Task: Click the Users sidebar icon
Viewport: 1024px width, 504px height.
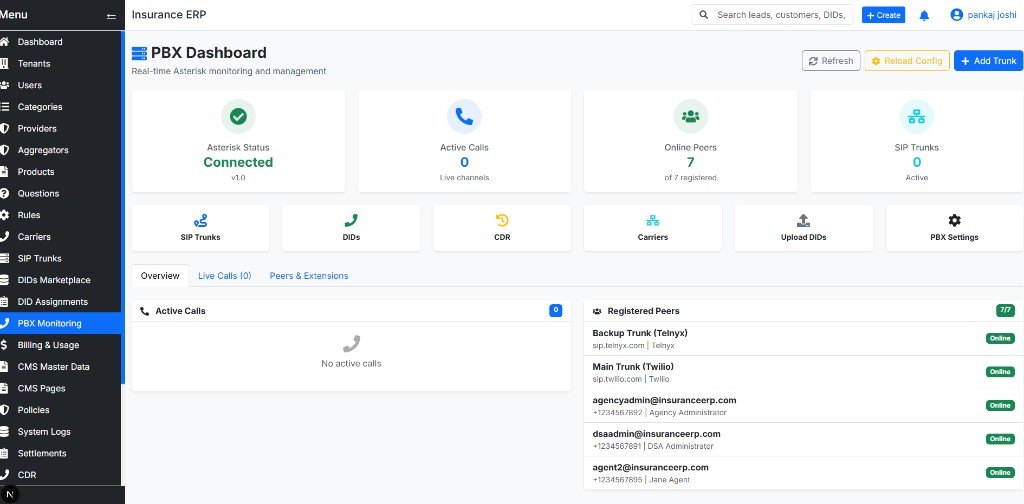Action: pyautogui.click(x=4, y=85)
